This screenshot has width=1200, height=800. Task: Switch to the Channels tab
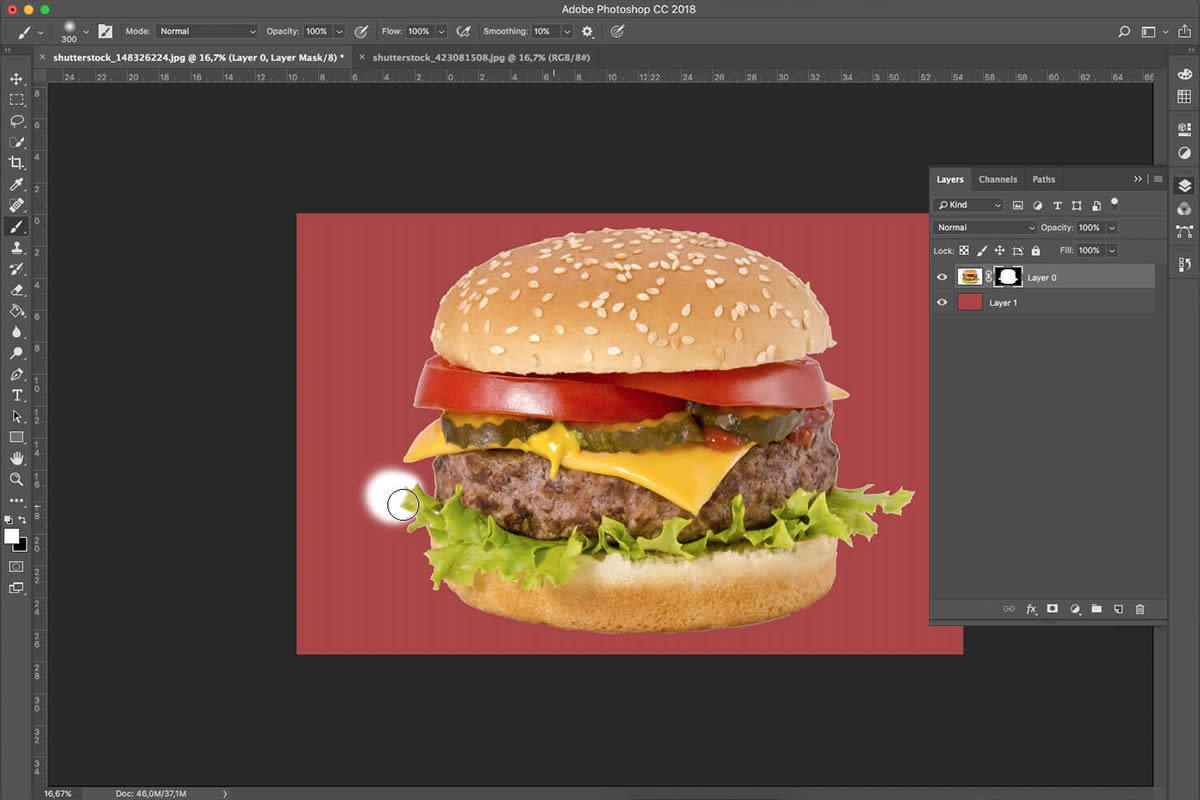tap(997, 179)
